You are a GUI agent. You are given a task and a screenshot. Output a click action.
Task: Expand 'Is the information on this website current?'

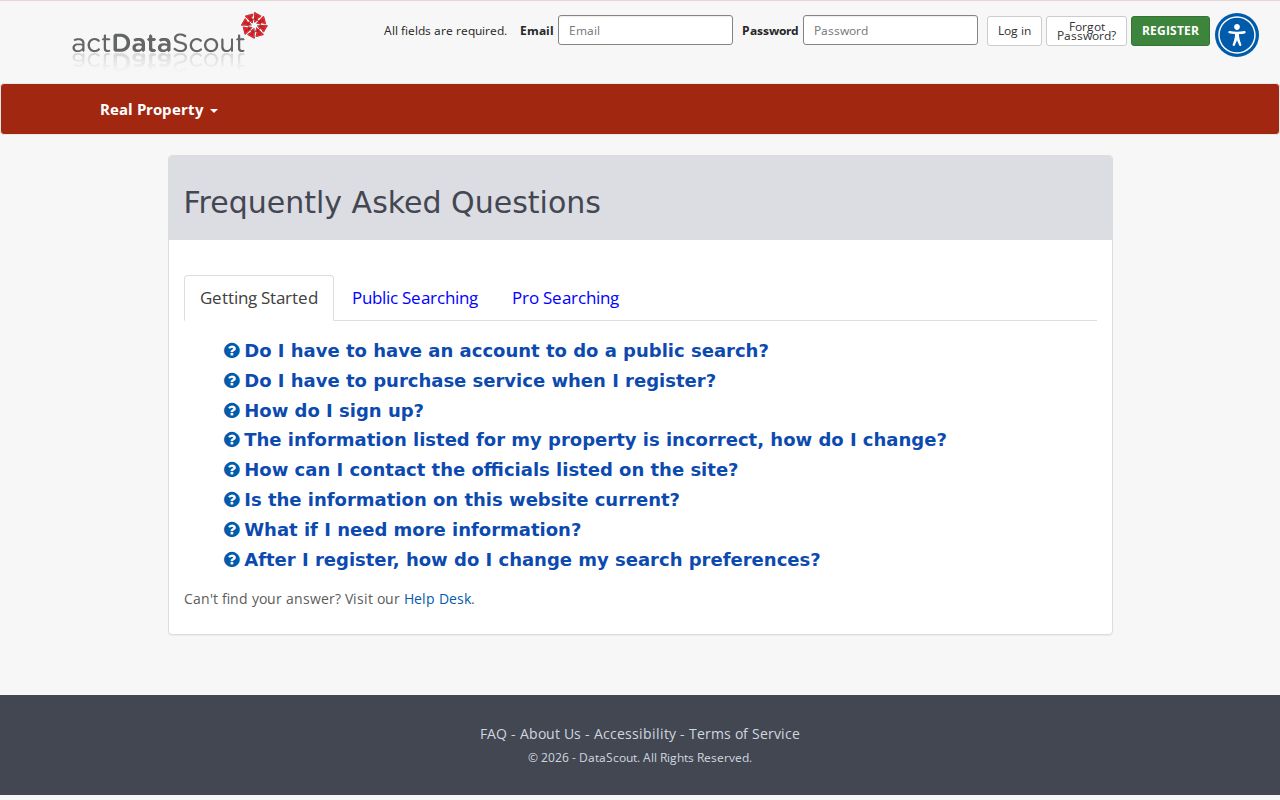point(462,500)
